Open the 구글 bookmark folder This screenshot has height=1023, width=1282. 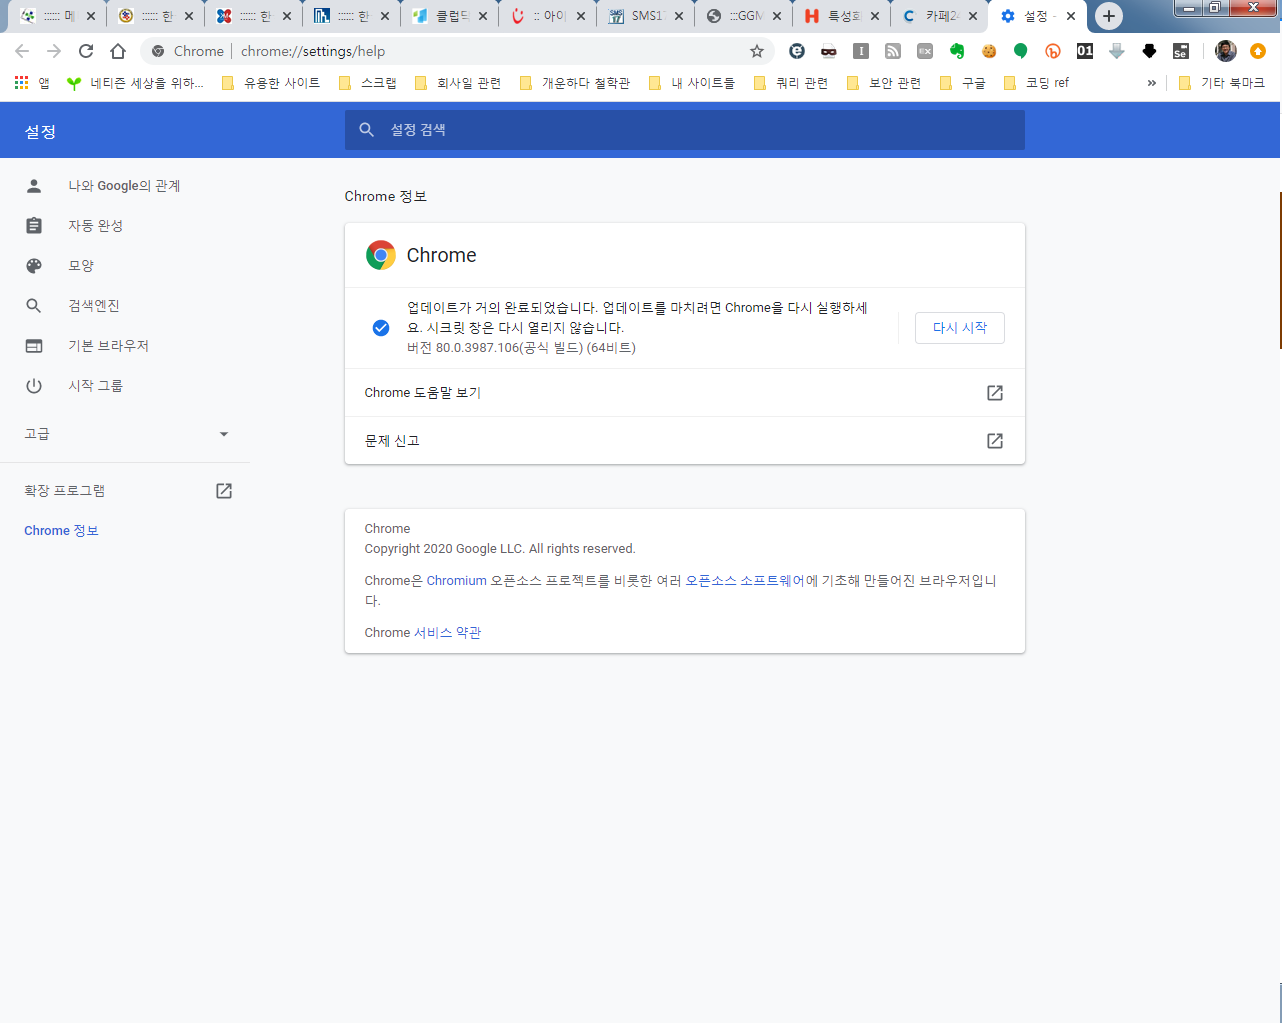coord(963,83)
